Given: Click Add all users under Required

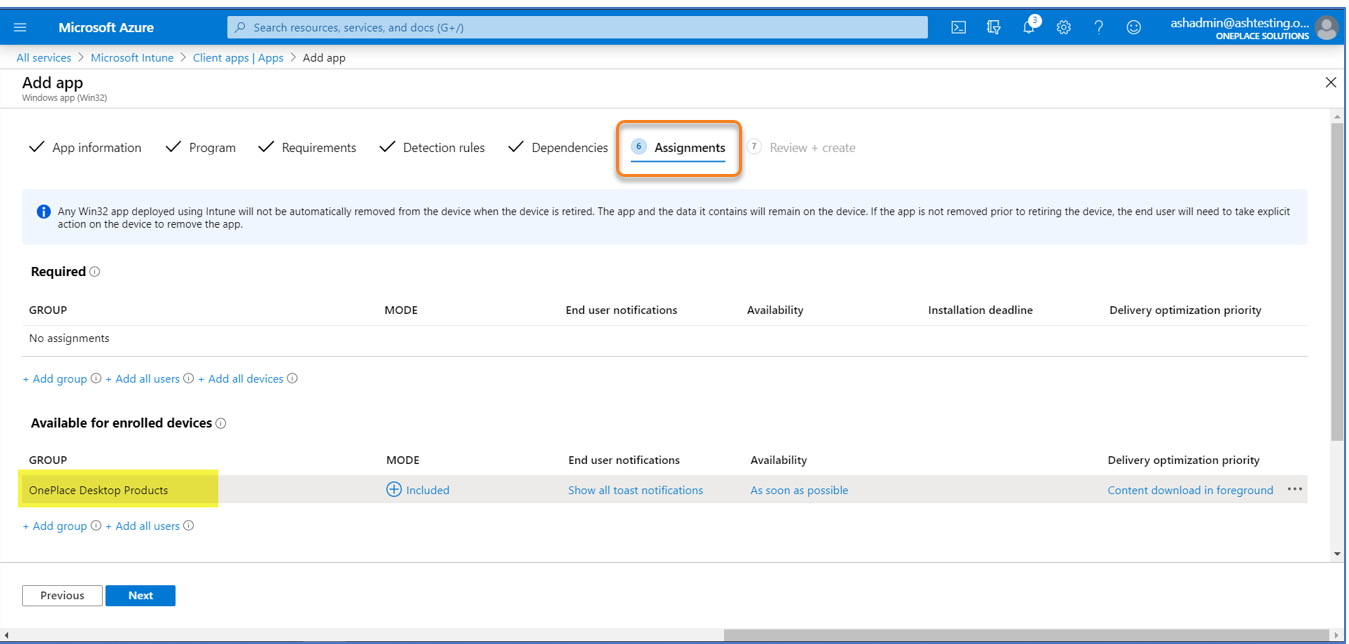Looking at the screenshot, I should (x=143, y=379).
